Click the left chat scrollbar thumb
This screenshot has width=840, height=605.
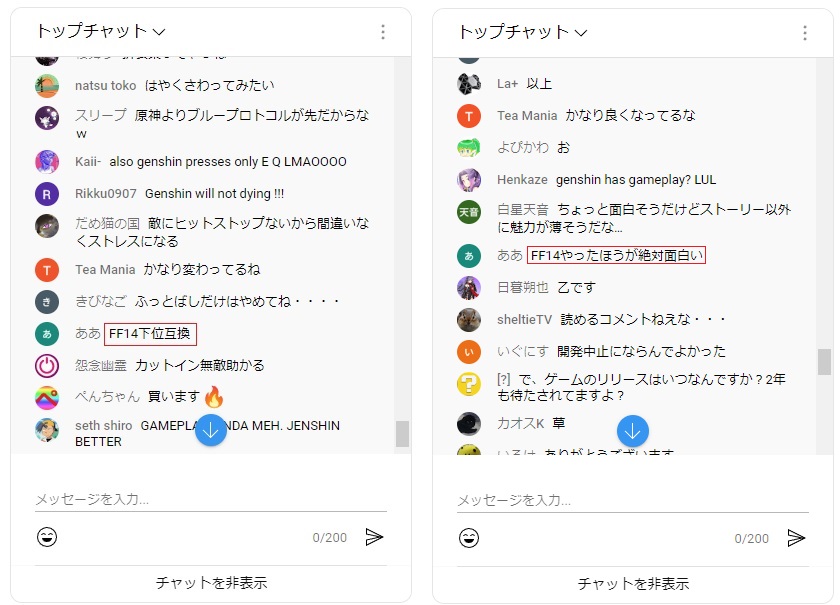pos(402,433)
